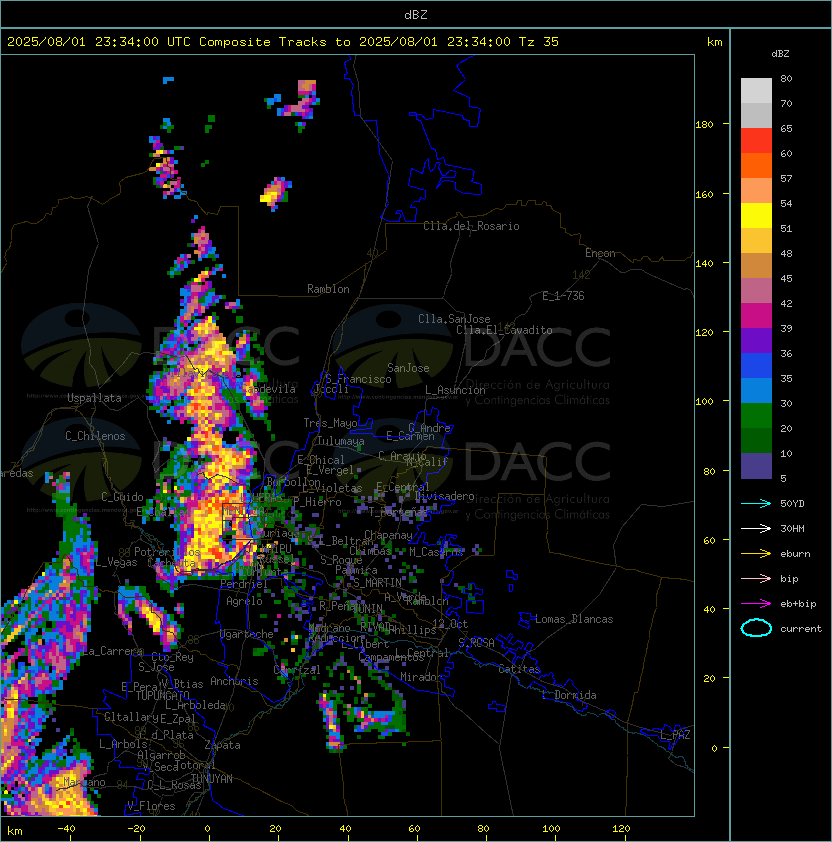Screen dimensions: 832x842
Task: Click the Mirador map label
Action: coord(422,677)
